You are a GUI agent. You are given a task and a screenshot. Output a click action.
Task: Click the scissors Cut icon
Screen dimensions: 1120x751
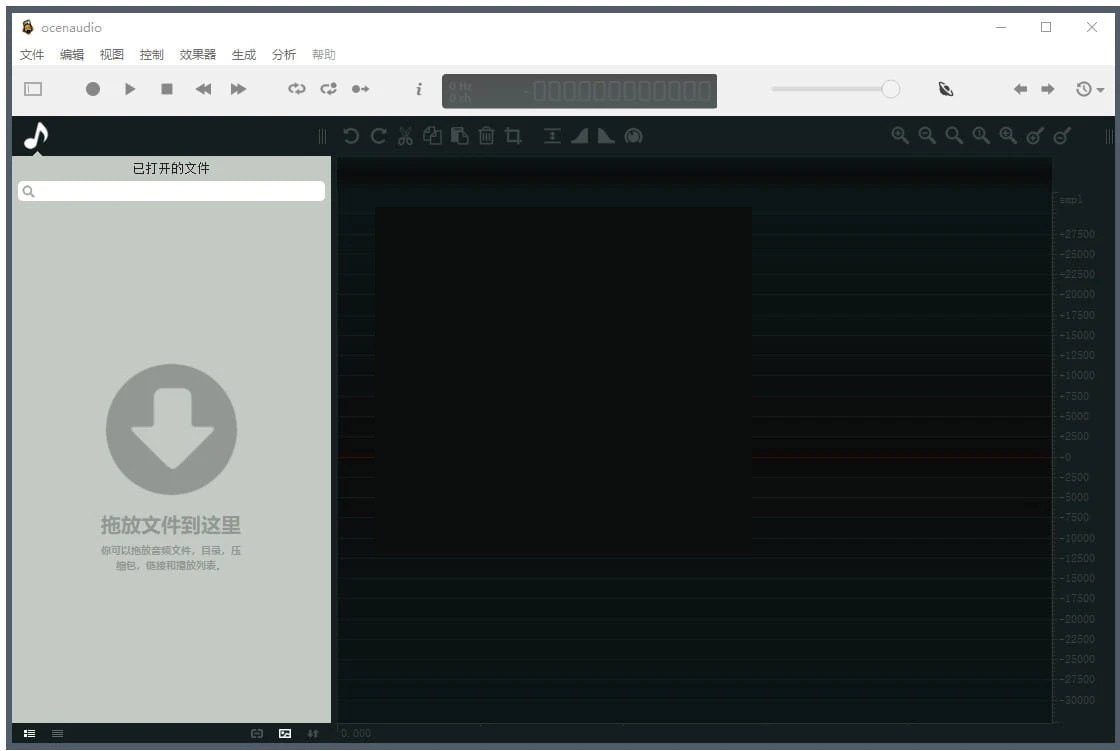tap(405, 136)
